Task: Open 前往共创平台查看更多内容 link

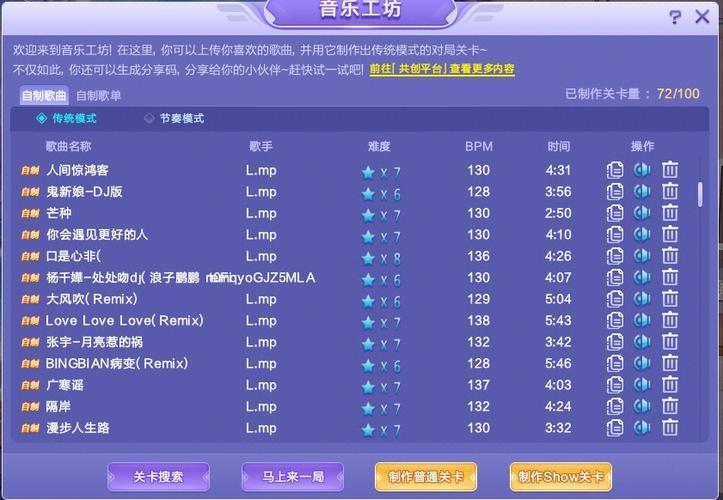Action: point(442,69)
